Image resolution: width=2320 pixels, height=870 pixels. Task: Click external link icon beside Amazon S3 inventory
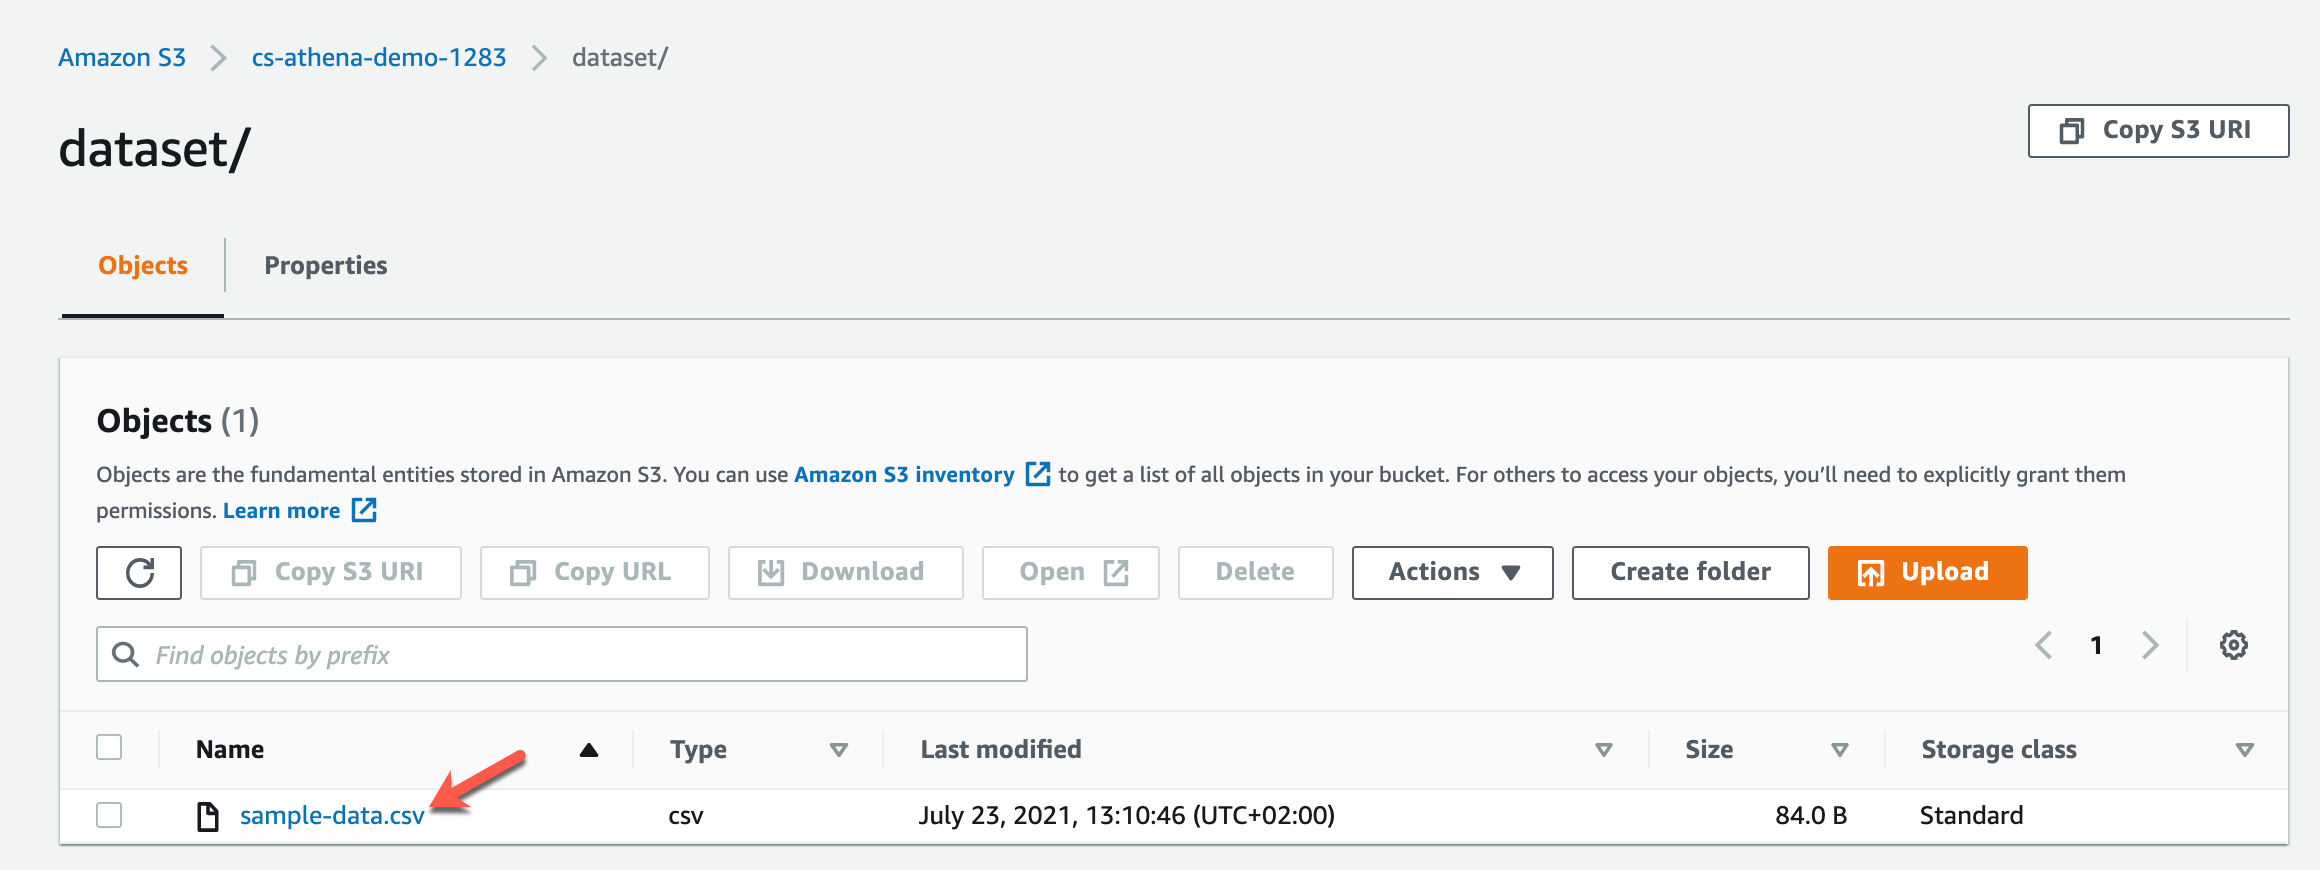tap(1039, 474)
